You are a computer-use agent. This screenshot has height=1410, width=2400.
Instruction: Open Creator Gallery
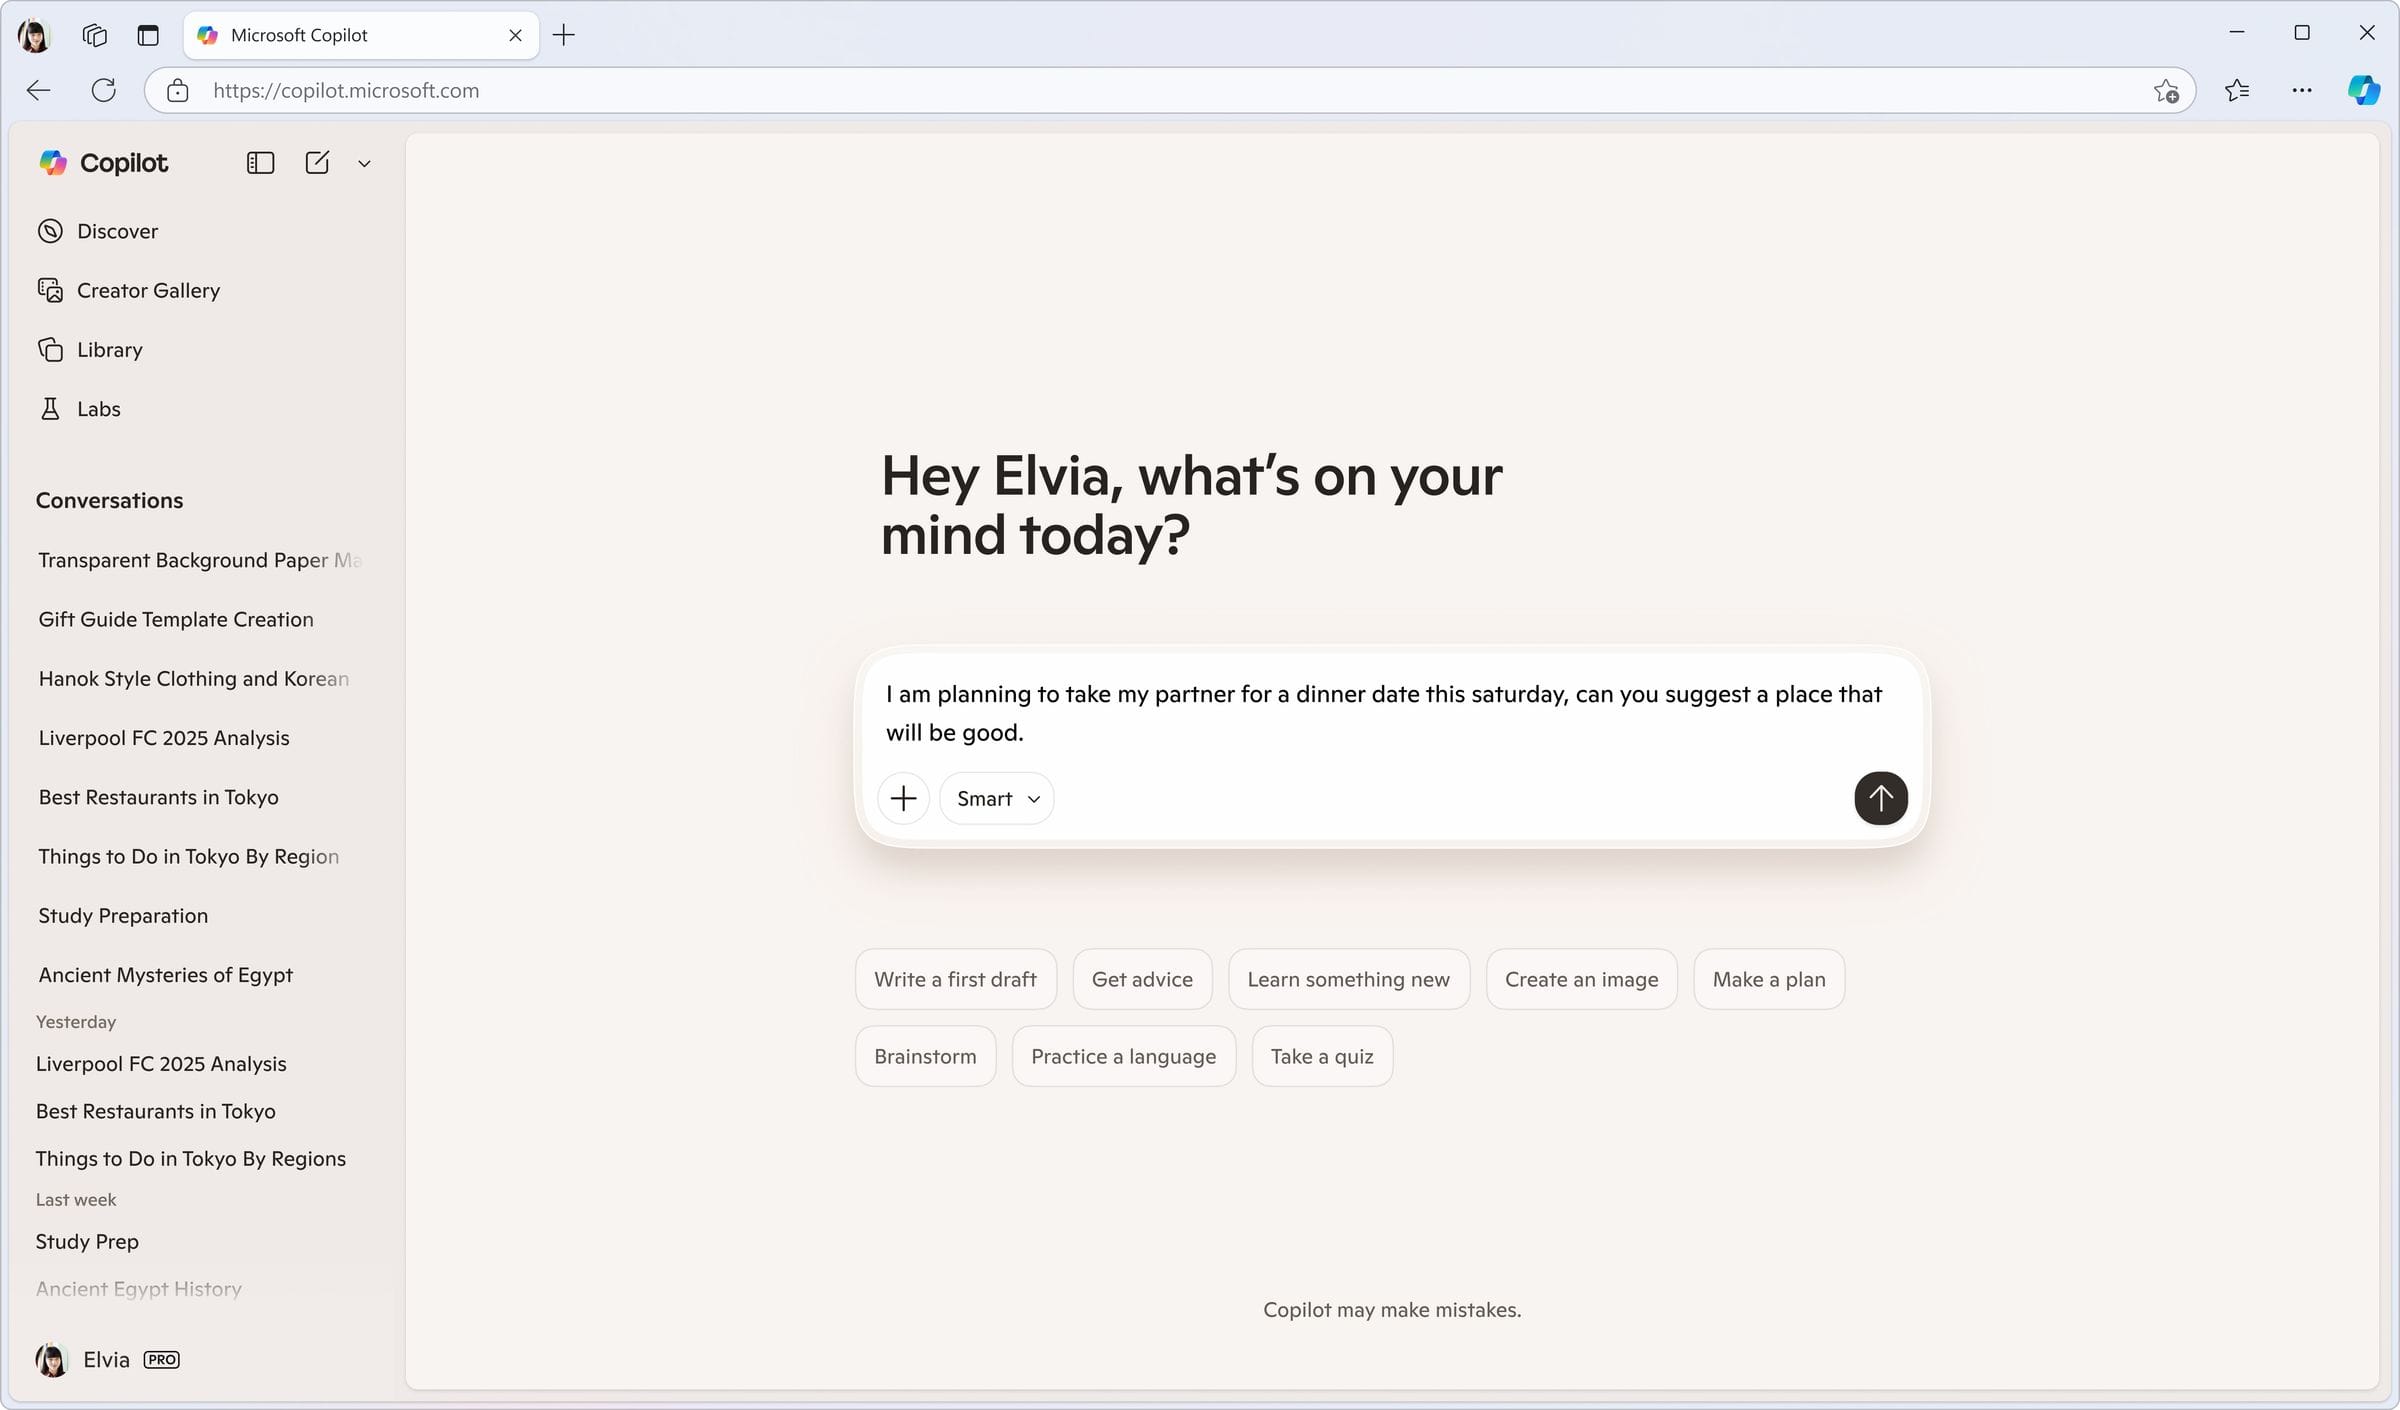click(129, 290)
